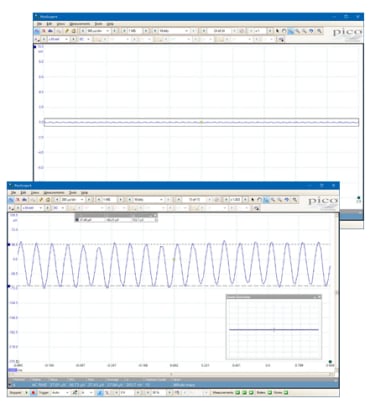Viewport: 370px width, 409px height.
Task: Click pointer selection tool in front window
Action: [x=253, y=200]
